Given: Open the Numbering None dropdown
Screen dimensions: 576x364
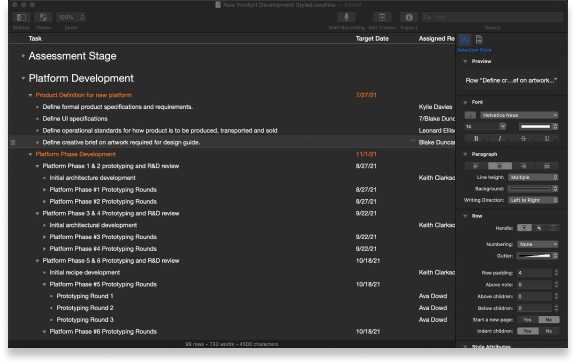Looking at the screenshot, I should click(538, 244).
